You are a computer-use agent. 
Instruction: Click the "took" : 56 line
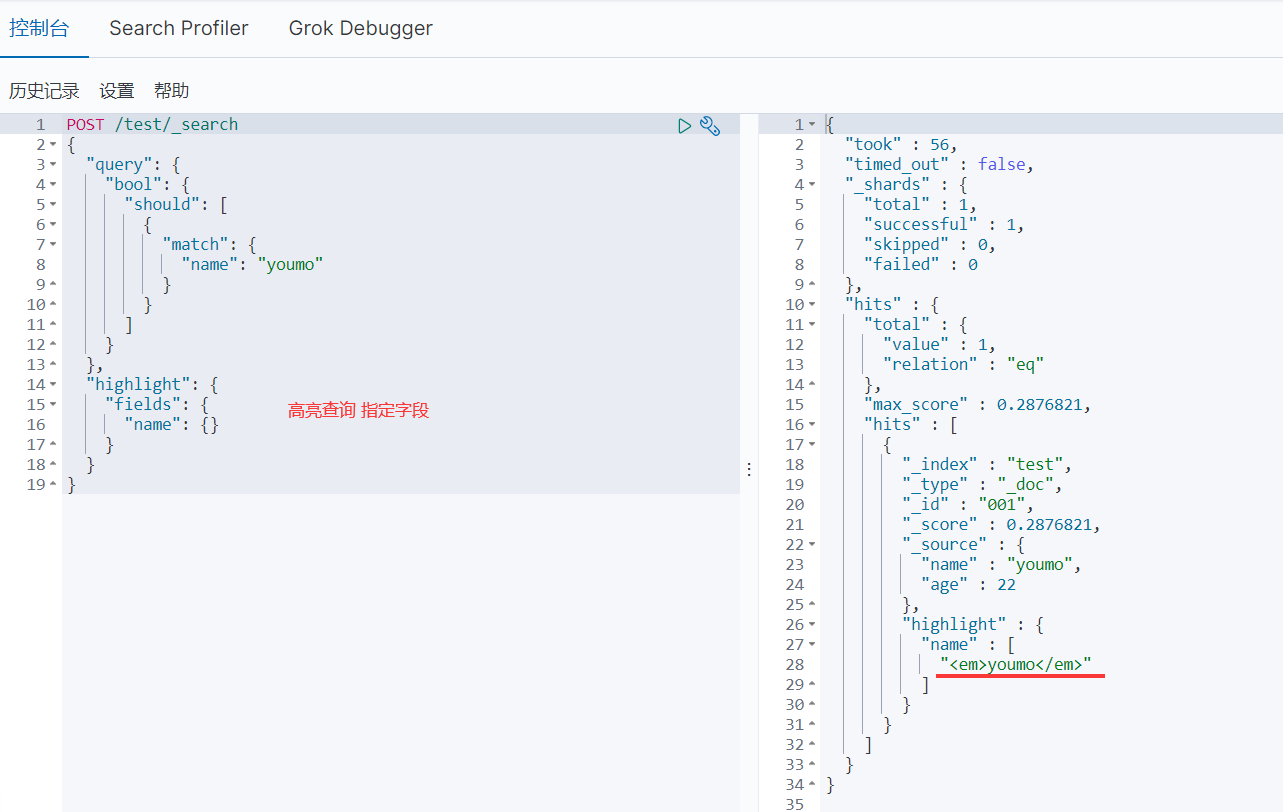pos(900,145)
